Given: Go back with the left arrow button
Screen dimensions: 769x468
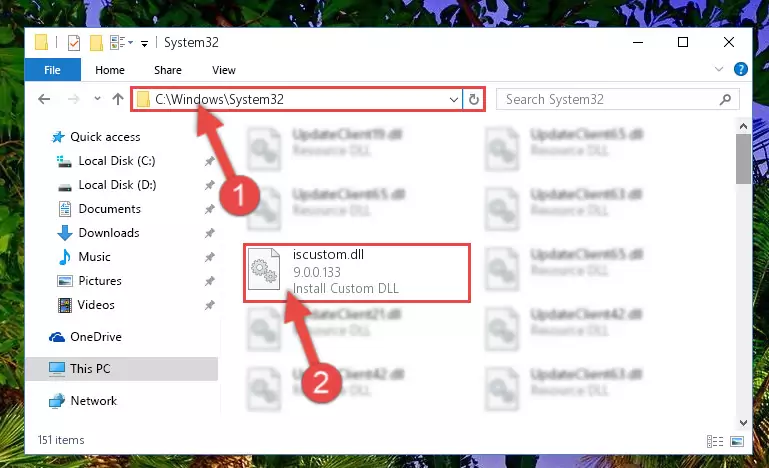Looking at the screenshot, I should [44, 100].
